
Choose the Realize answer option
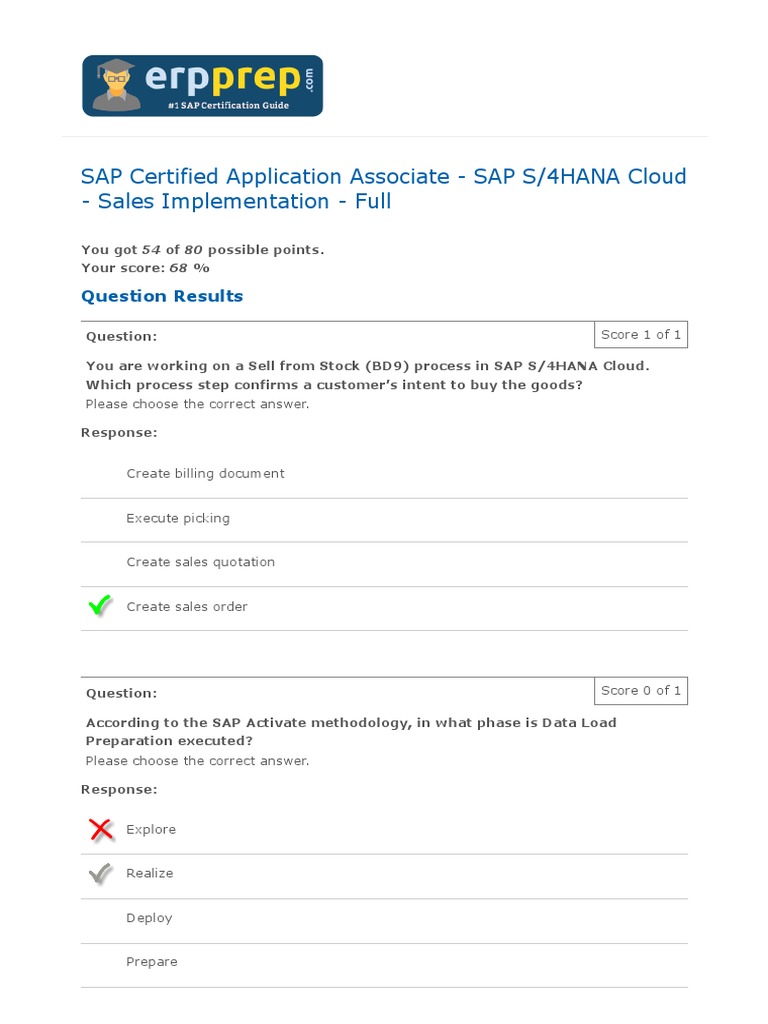pyautogui.click(x=150, y=873)
